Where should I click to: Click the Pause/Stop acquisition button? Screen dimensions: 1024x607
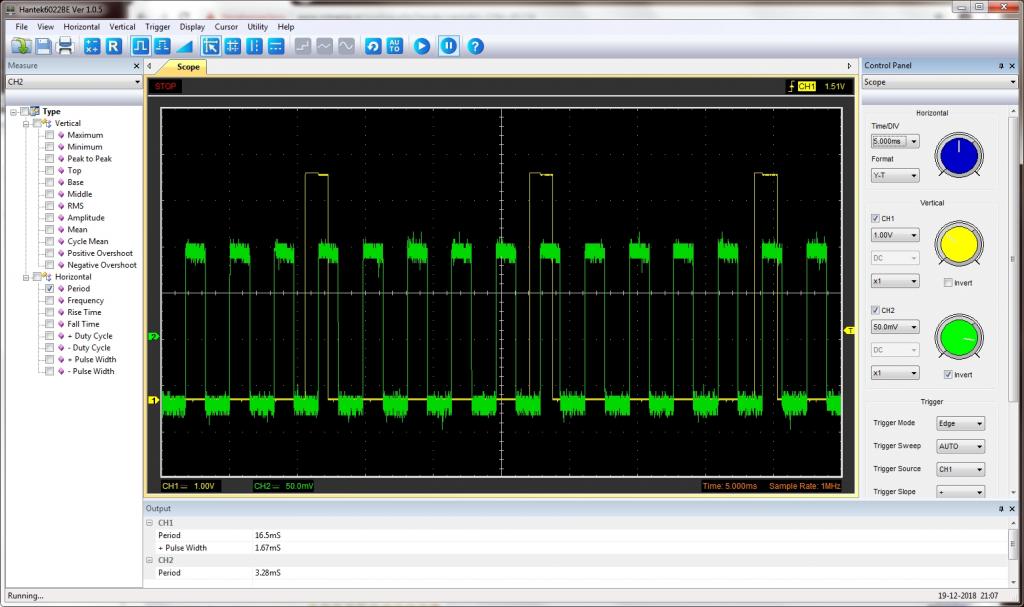click(x=449, y=46)
